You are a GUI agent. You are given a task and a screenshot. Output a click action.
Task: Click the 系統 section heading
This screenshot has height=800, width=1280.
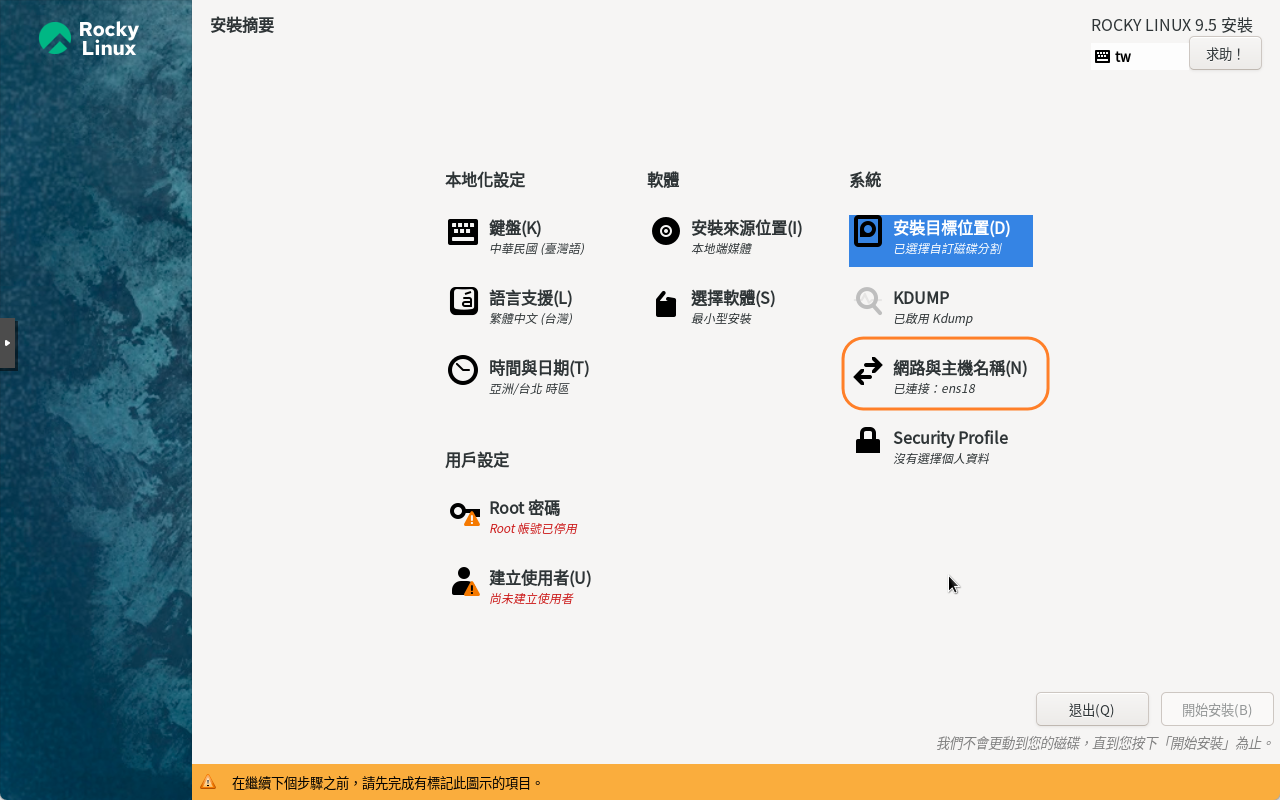pyautogui.click(x=865, y=180)
